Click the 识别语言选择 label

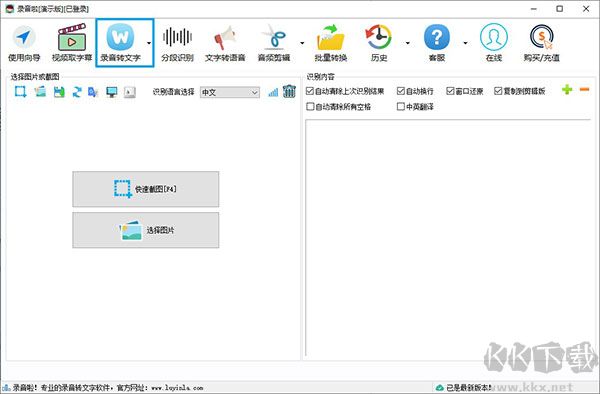(173, 92)
